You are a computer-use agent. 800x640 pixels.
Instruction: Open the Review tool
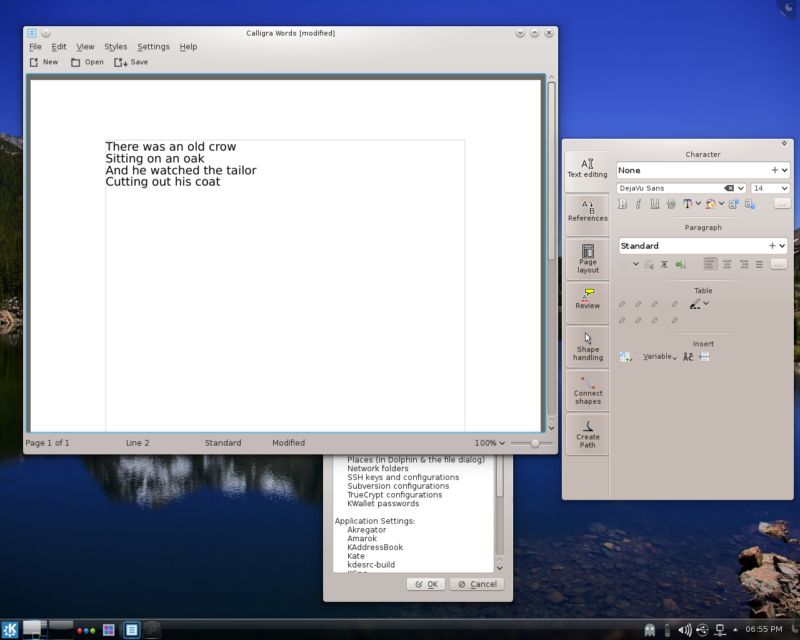[587, 301]
